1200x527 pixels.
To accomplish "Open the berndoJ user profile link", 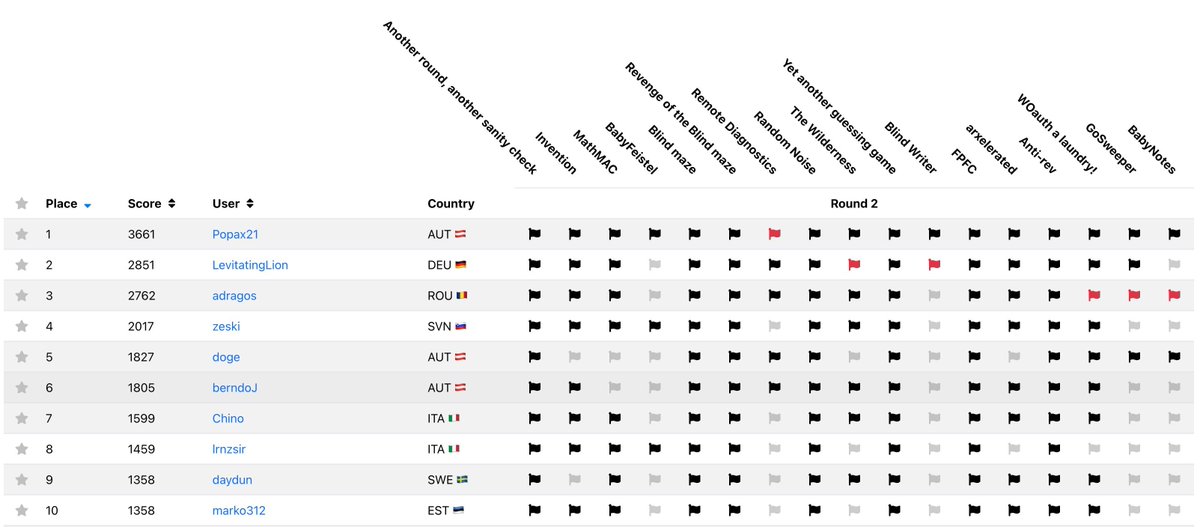I will point(235,388).
